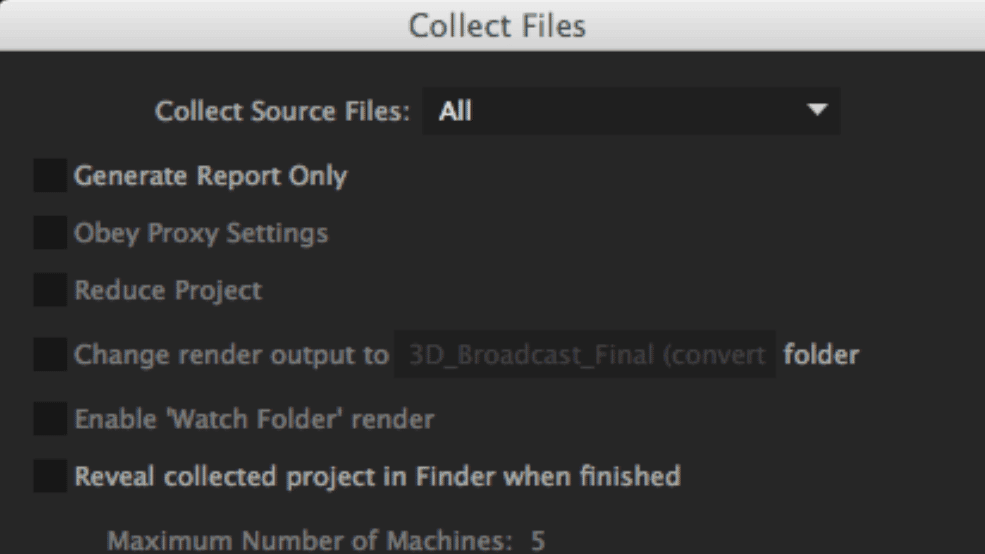Click the Collect Files title bar

pyautogui.click(x=492, y=27)
